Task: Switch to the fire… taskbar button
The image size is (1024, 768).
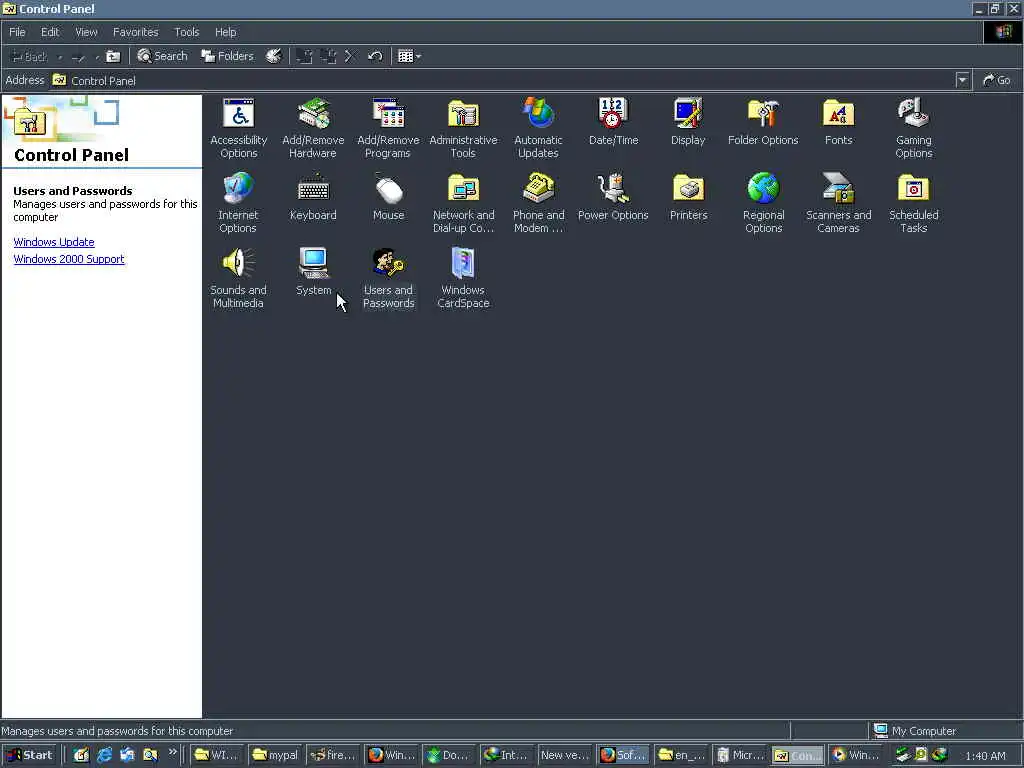Action: [332, 755]
